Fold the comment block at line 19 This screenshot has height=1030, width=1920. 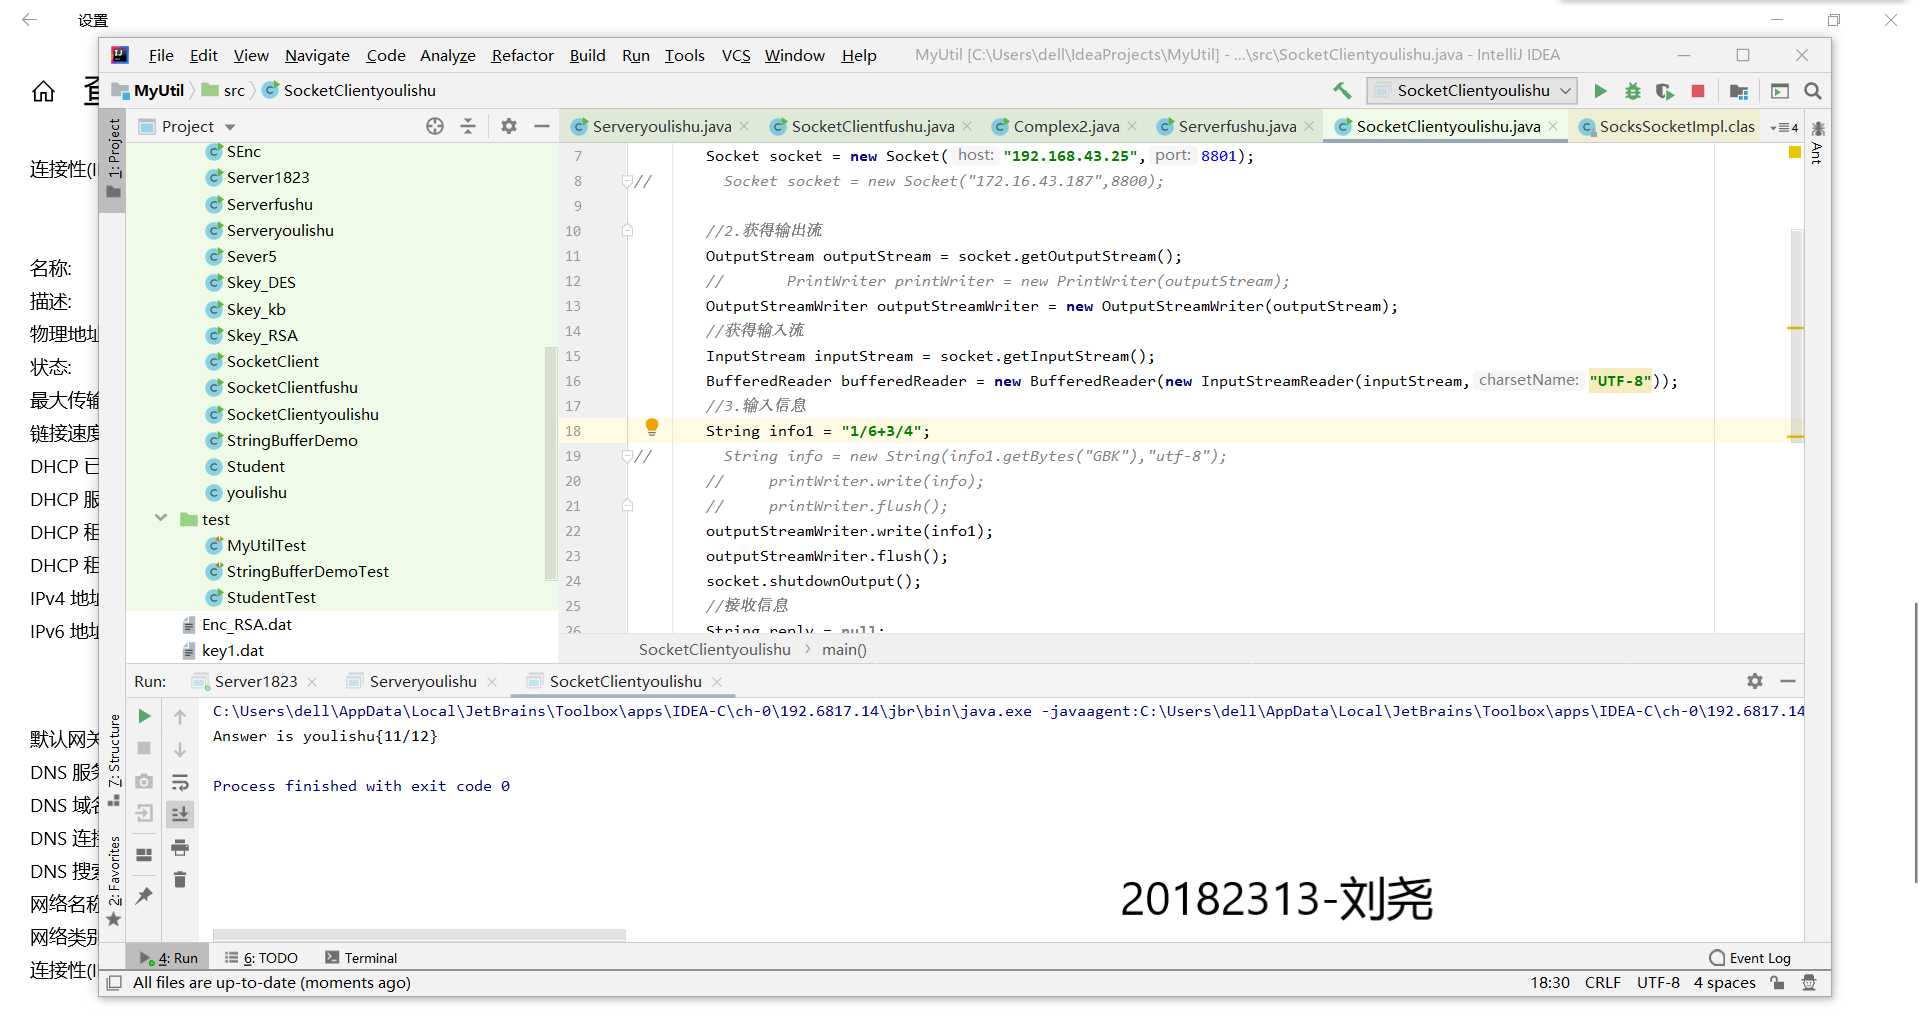[x=627, y=456]
